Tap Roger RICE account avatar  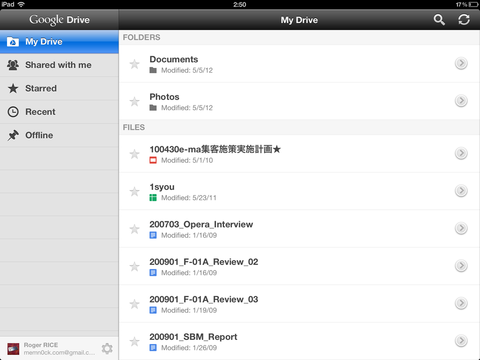click(x=13, y=349)
